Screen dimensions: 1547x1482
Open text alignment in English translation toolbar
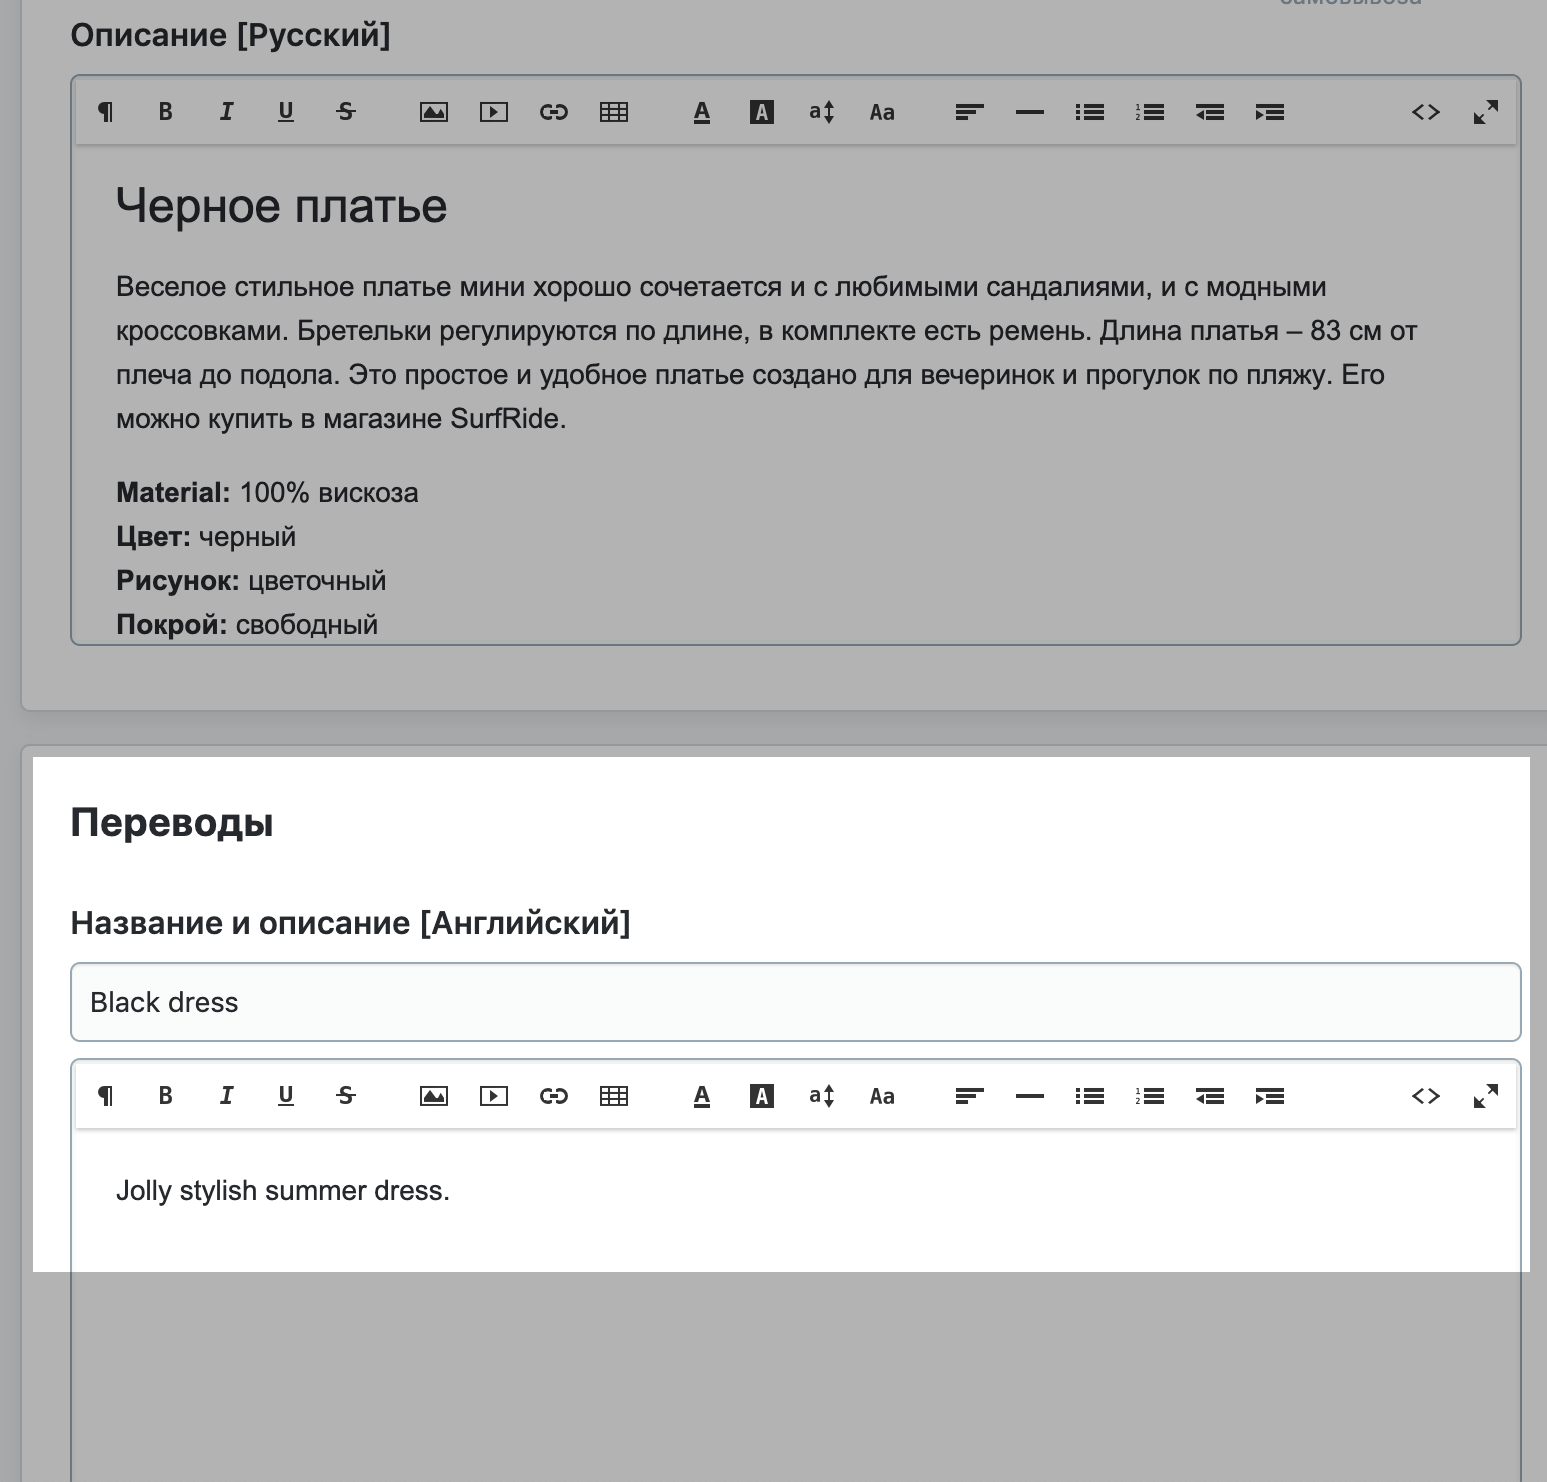pyautogui.click(x=970, y=1096)
